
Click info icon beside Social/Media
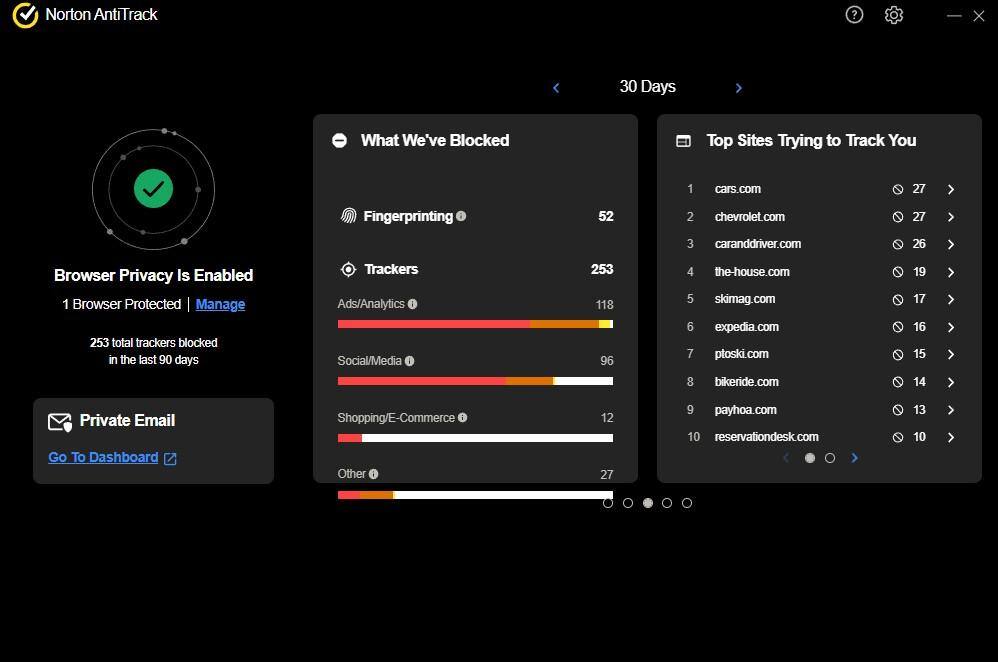pos(410,361)
